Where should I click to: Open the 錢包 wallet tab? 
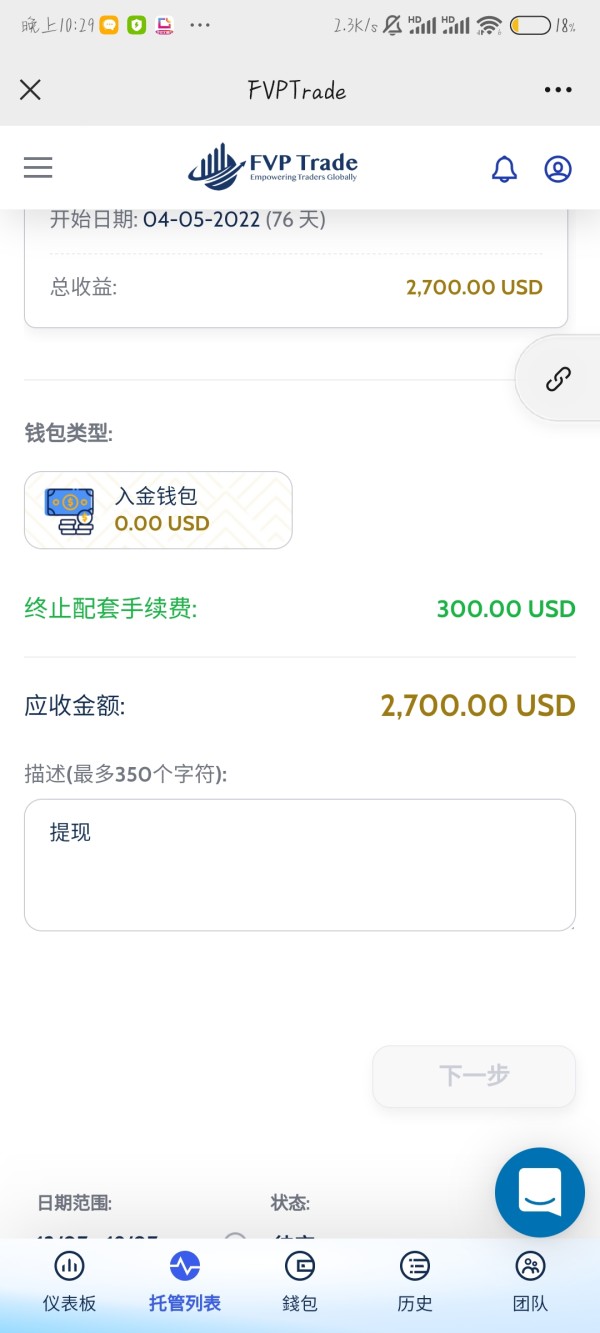(x=300, y=1281)
